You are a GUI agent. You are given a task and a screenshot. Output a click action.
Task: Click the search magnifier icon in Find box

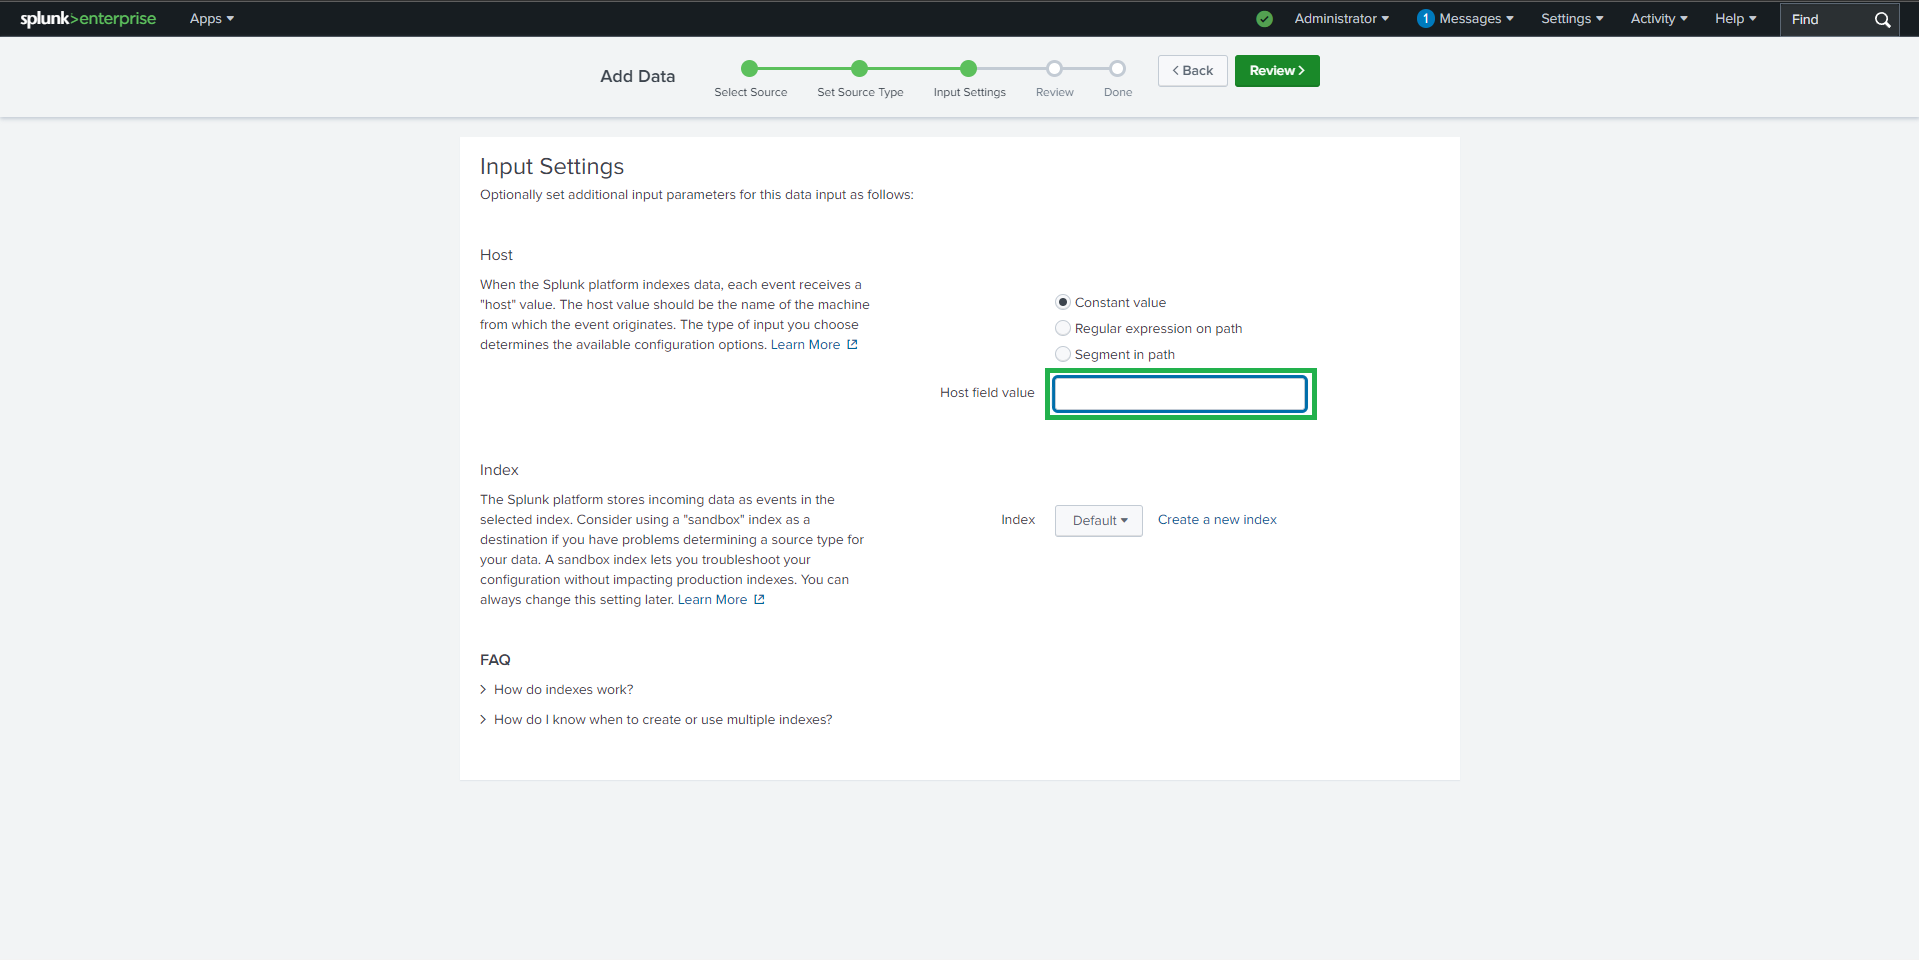coord(1882,19)
